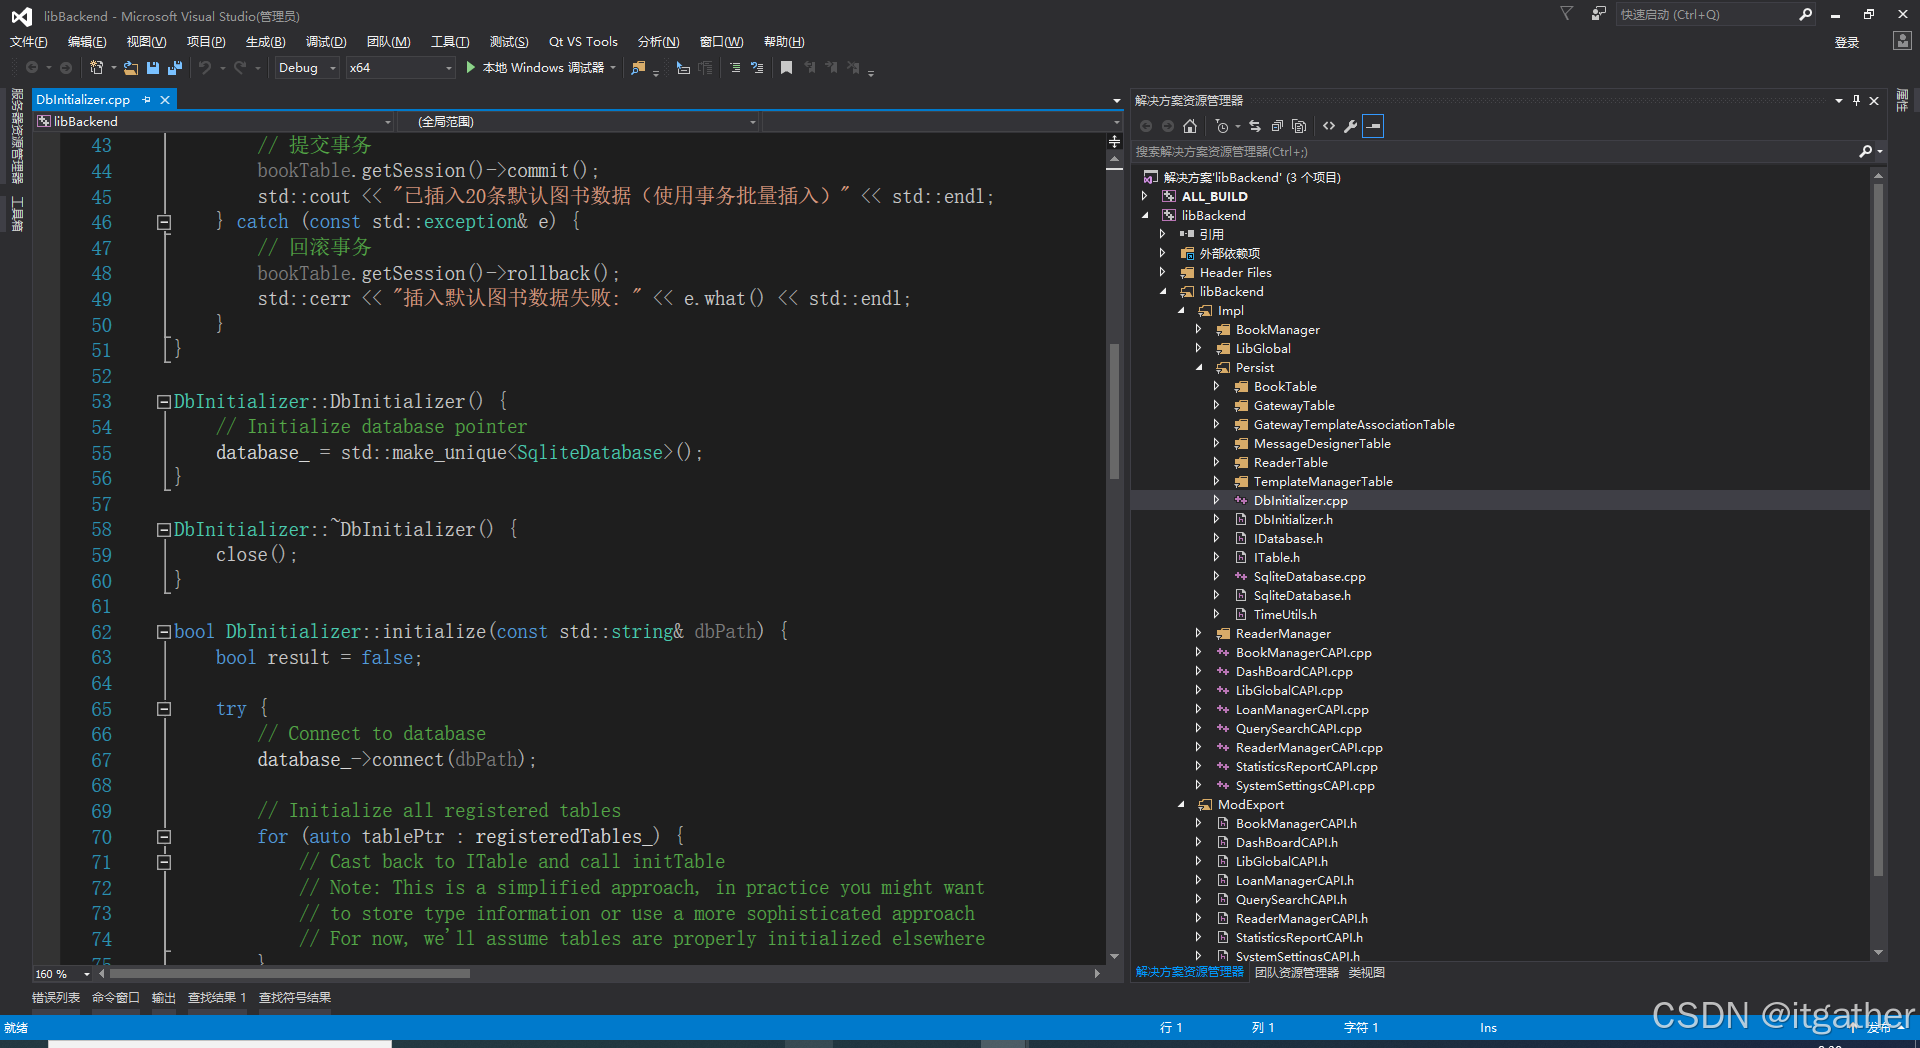
Task: Open the Qt VS Tools menu
Action: [x=583, y=42]
